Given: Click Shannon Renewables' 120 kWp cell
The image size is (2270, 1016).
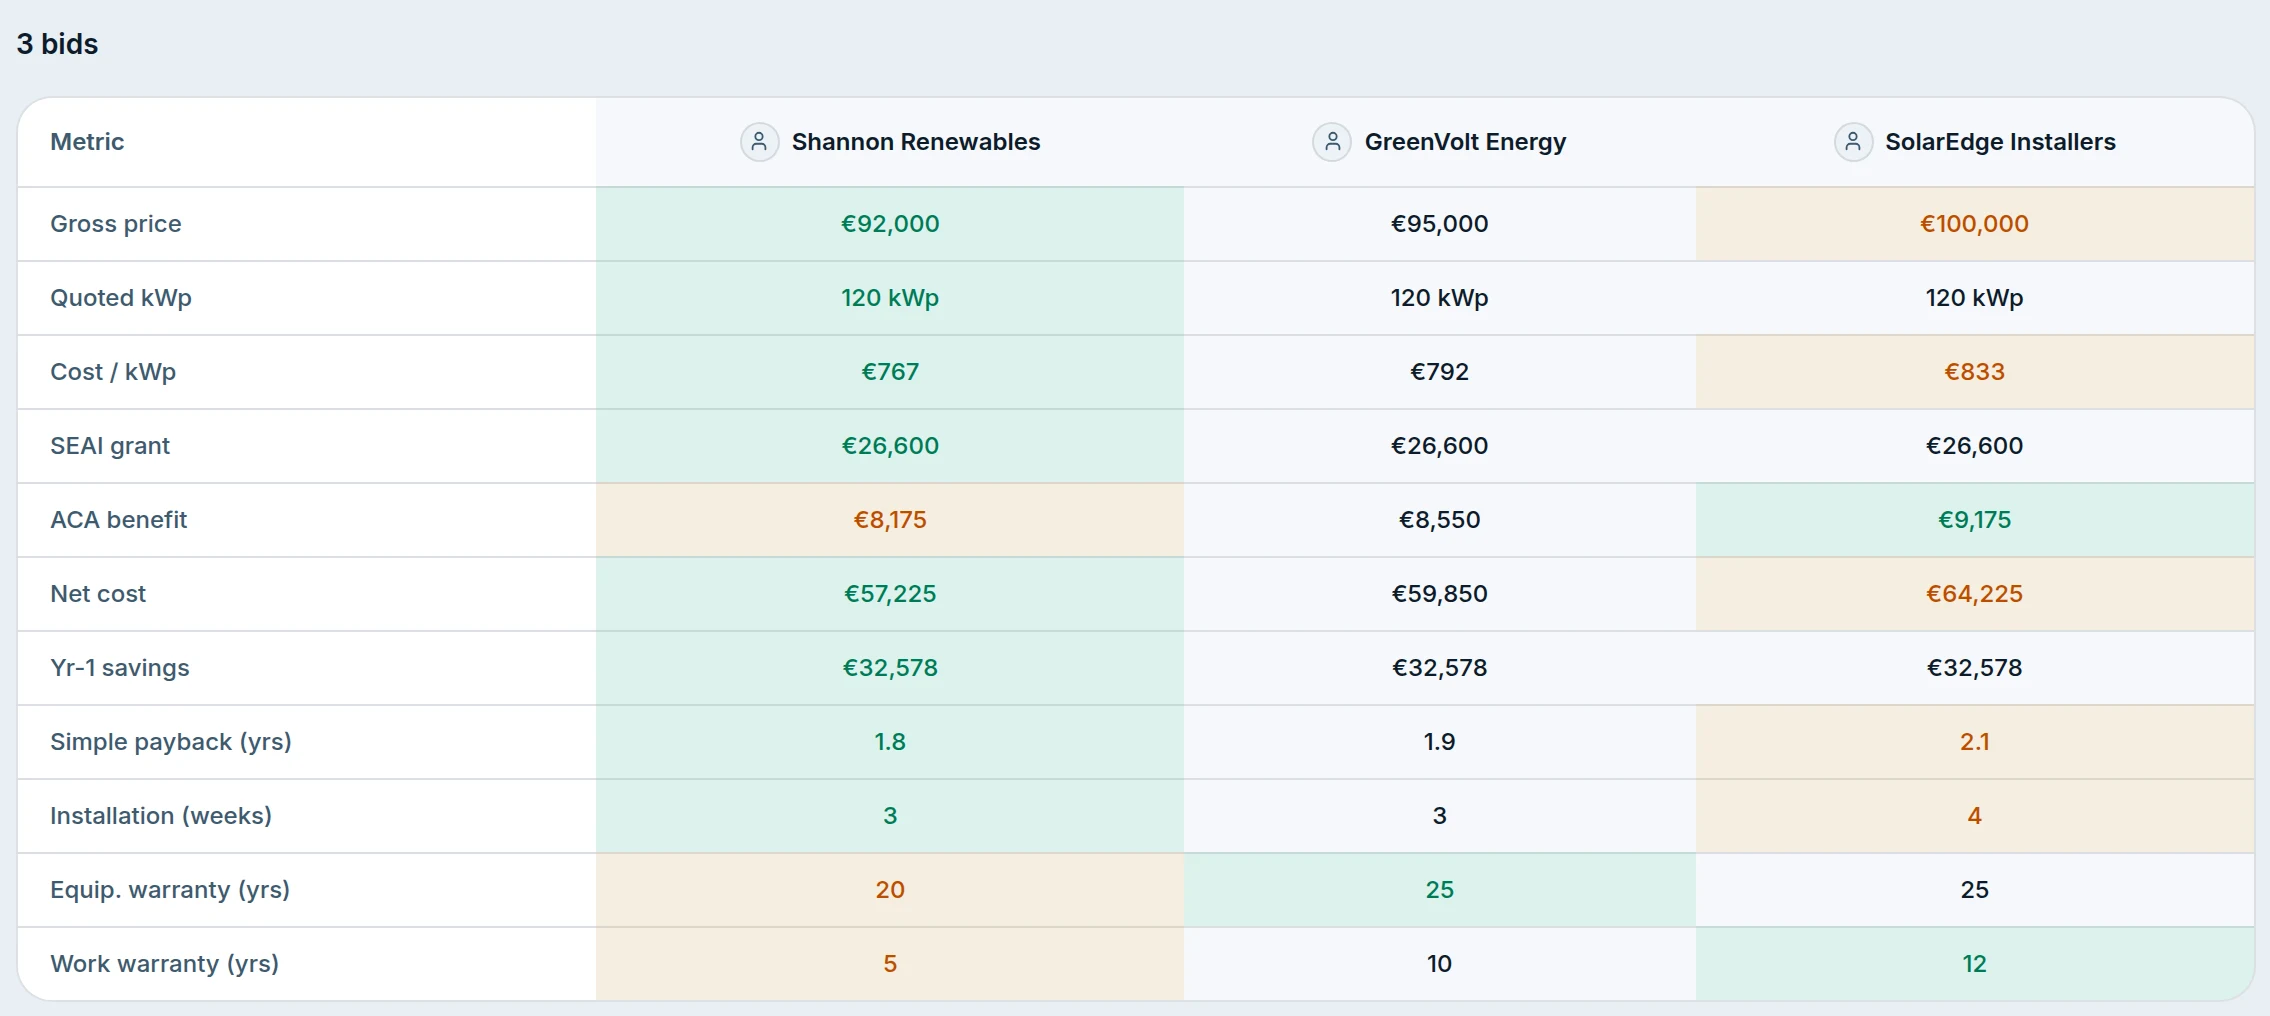Looking at the screenshot, I should click(890, 298).
